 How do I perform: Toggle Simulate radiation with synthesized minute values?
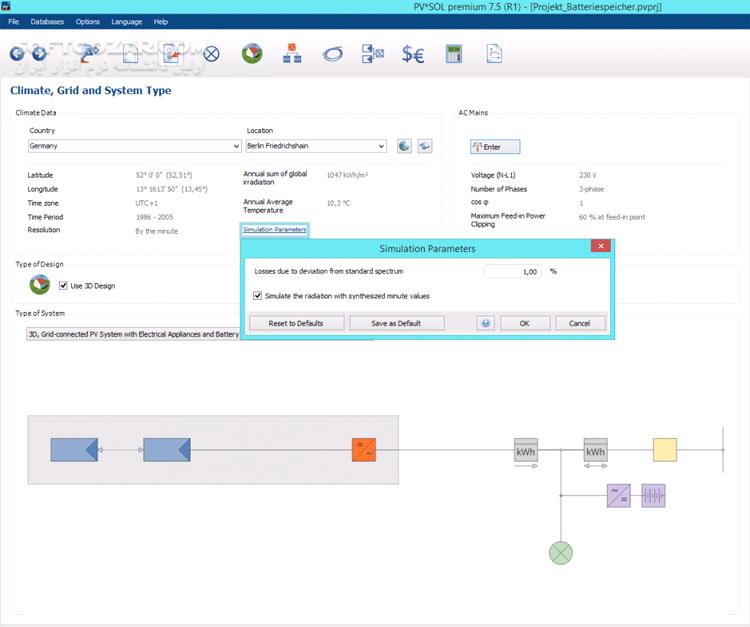pos(258,296)
